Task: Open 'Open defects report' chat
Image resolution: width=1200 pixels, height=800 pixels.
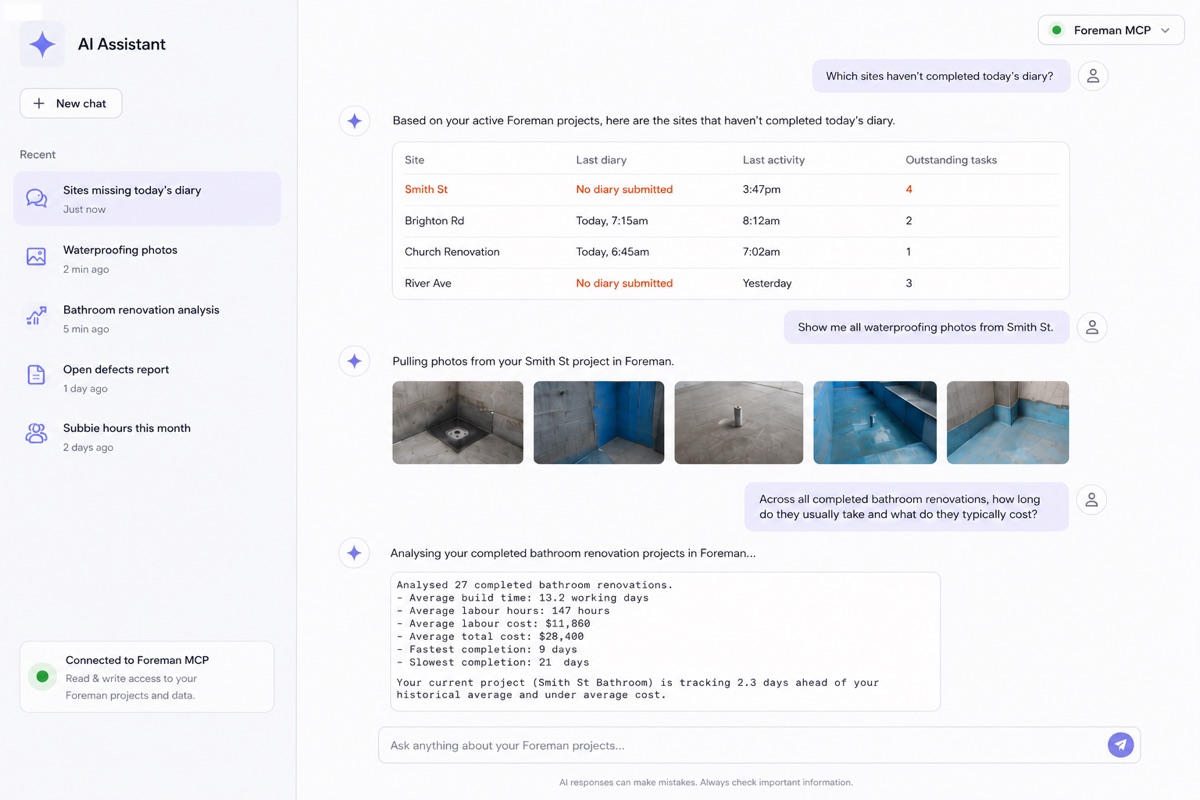Action: 147,377
